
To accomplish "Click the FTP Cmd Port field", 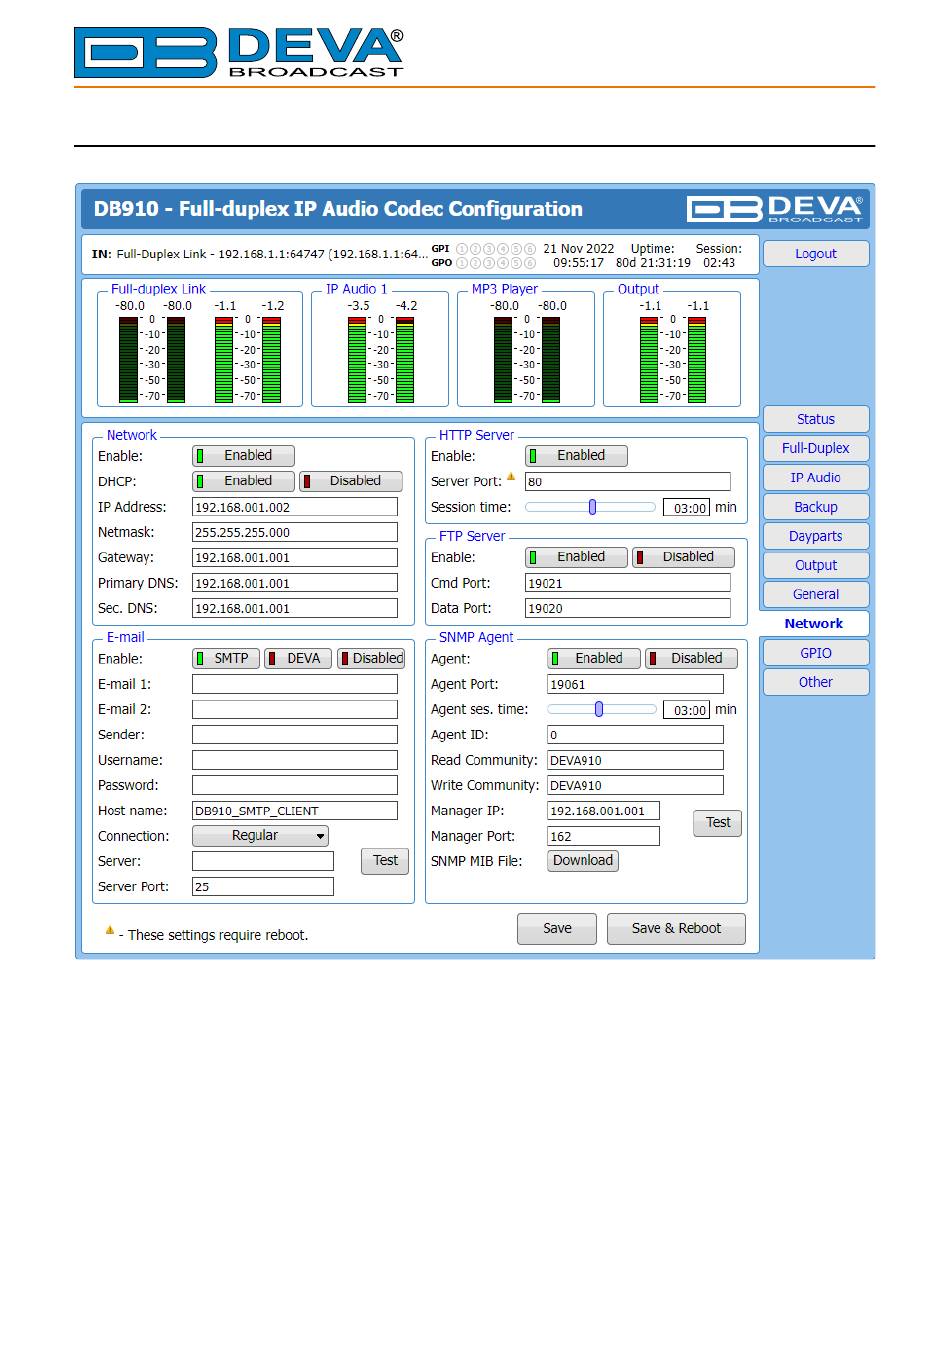I will (628, 582).
